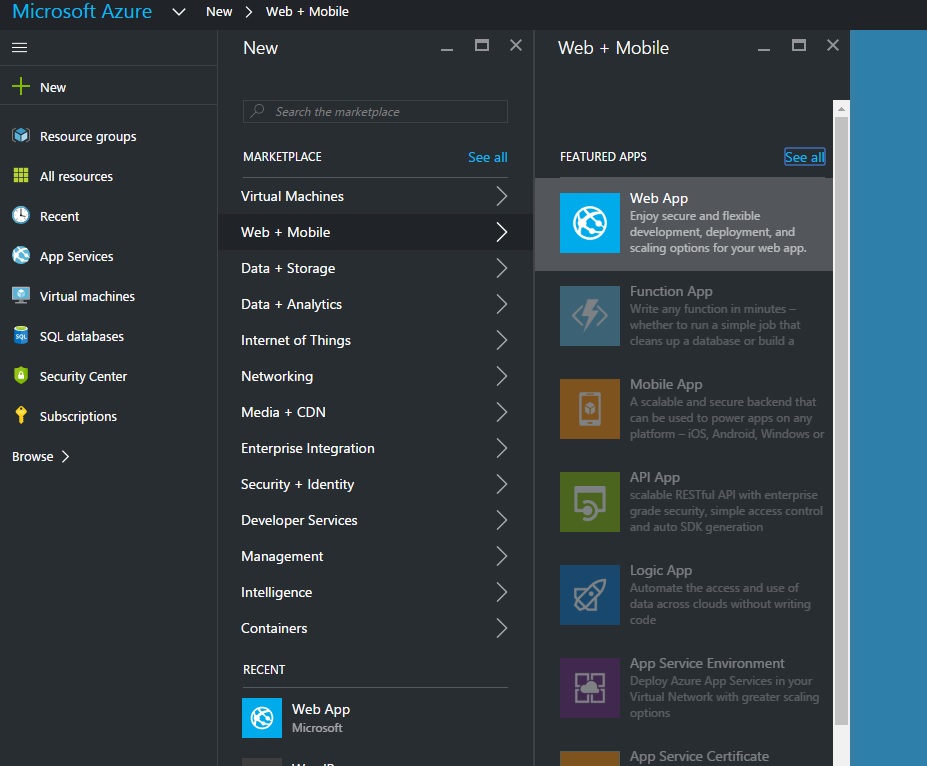Viewport: 927px width, 766px height.
Task: Click the Recent clock icon
Action: coord(21,215)
